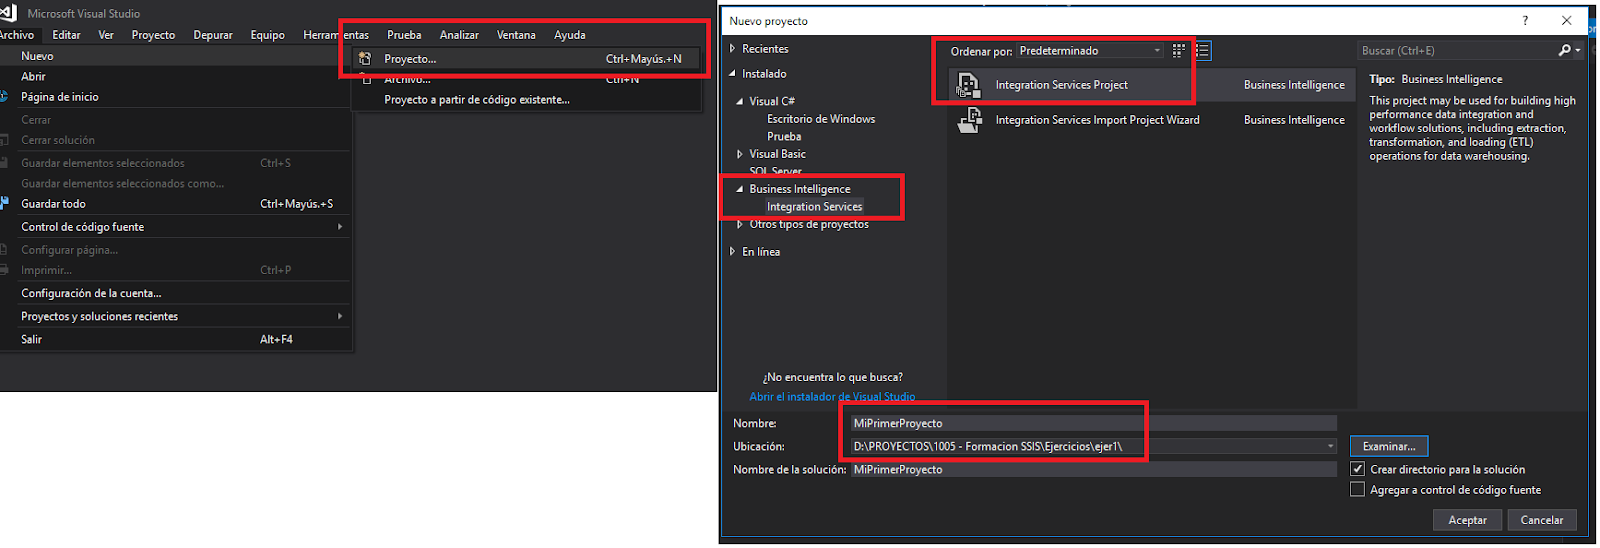1600x548 pixels.
Task: Switch templates to list view icon
Action: (x=1202, y=51)
